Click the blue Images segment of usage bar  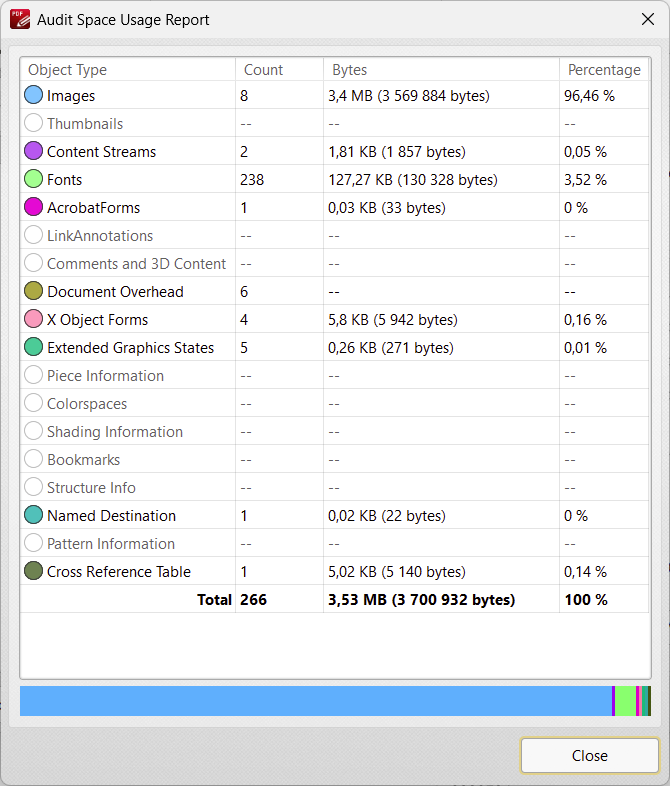(x=315, y=701)
